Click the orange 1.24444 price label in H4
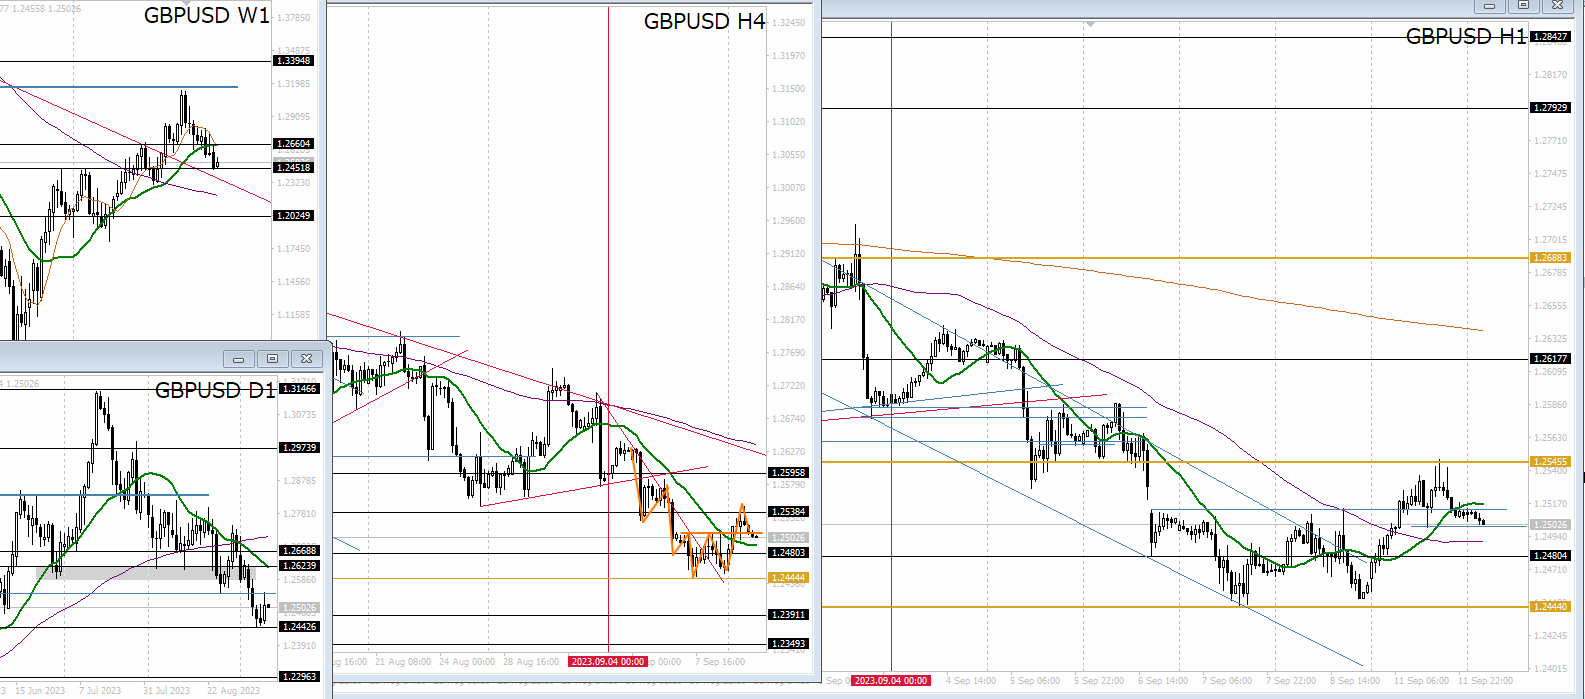This screenshot has height=699, width=1585. (x=788, y=578)
